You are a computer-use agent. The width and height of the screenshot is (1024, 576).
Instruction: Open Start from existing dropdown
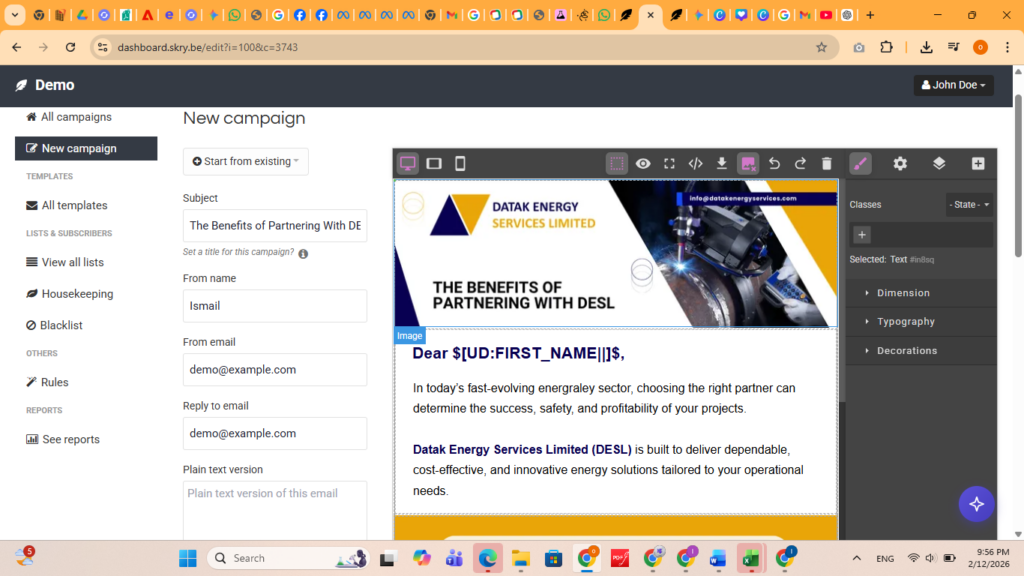tap(246, 161)
